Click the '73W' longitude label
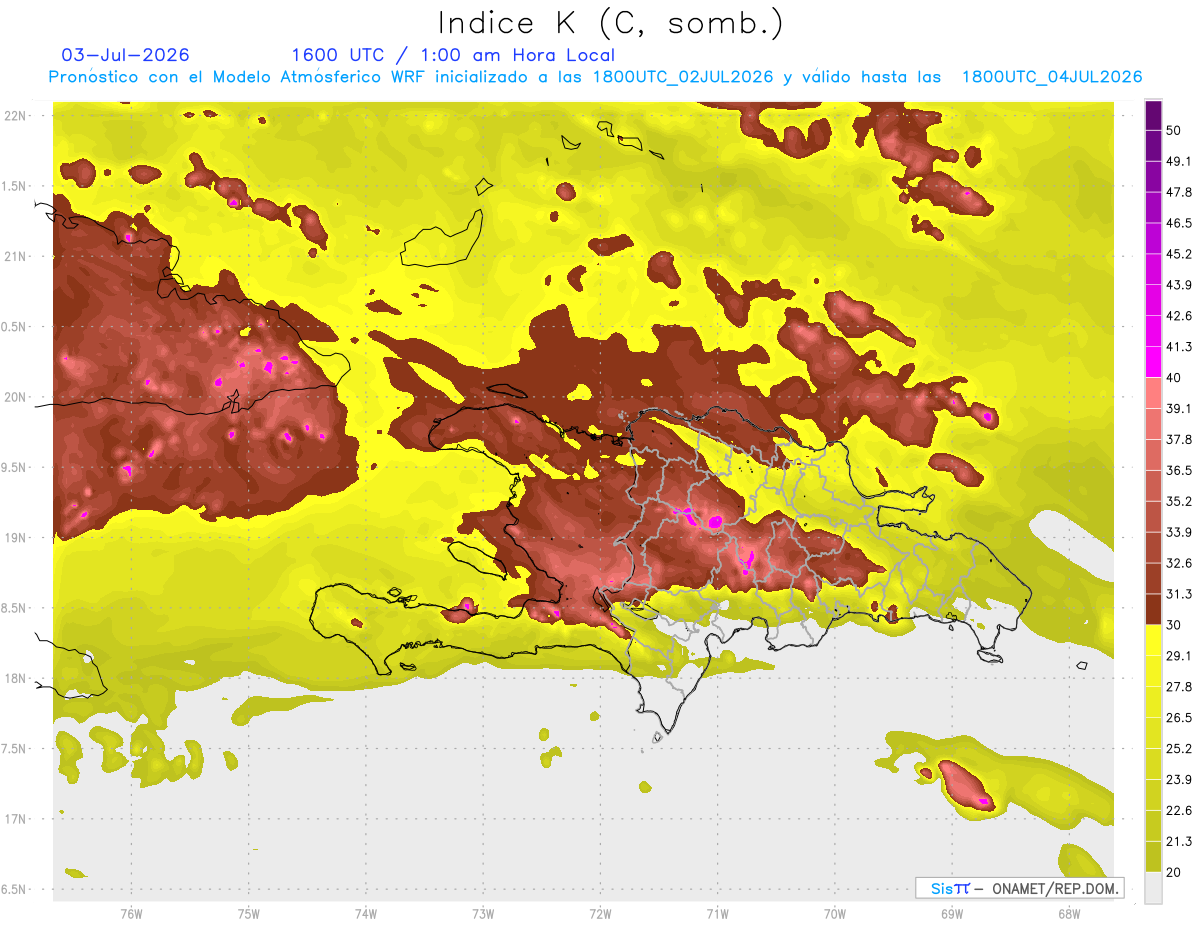 tap(483, 914)
